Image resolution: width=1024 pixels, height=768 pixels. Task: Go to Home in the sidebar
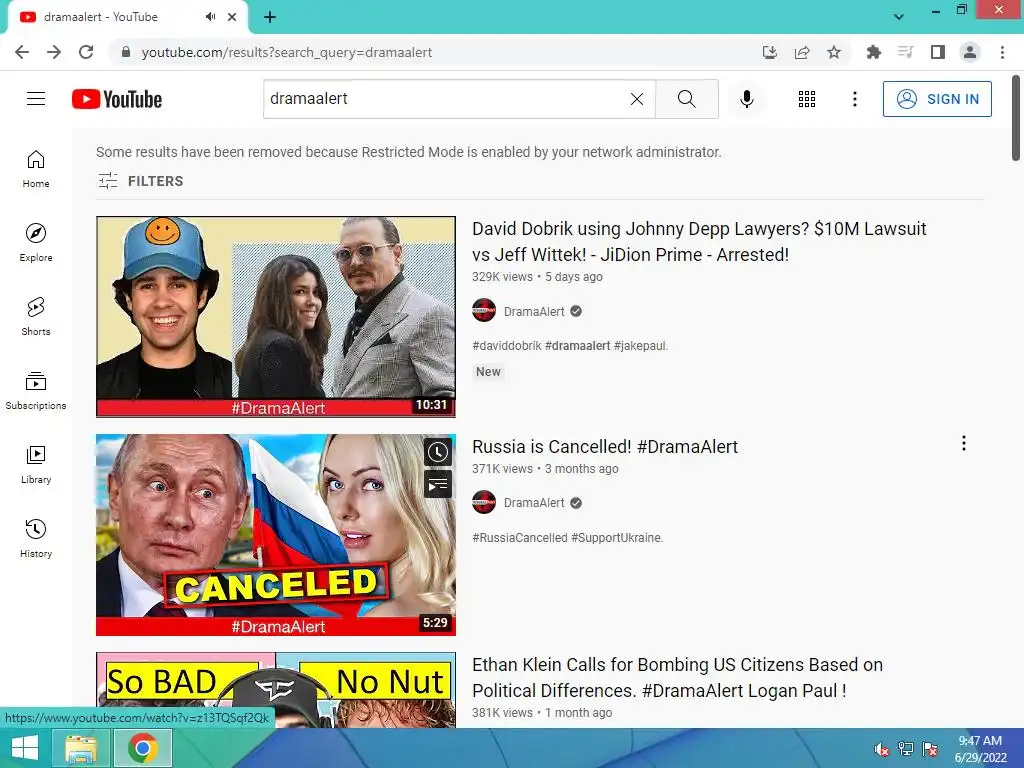pos(36,168)
